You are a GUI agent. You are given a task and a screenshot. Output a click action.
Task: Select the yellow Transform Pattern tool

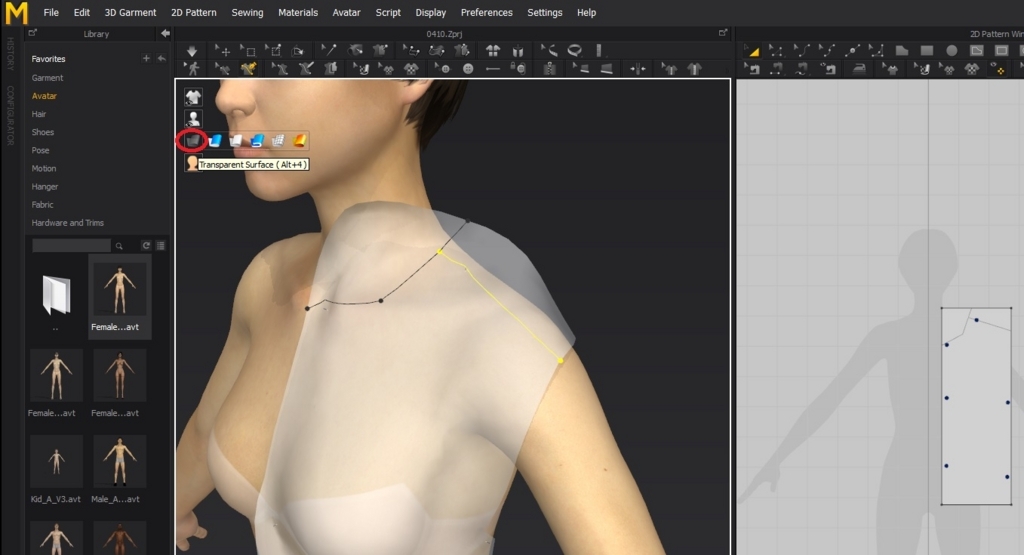pos(752,51)
